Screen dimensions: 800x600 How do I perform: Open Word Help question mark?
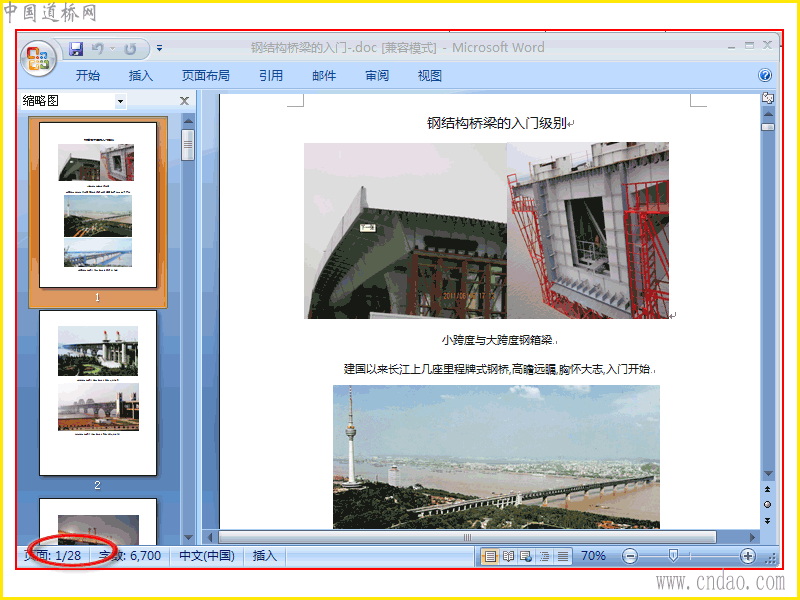(764, 76)
